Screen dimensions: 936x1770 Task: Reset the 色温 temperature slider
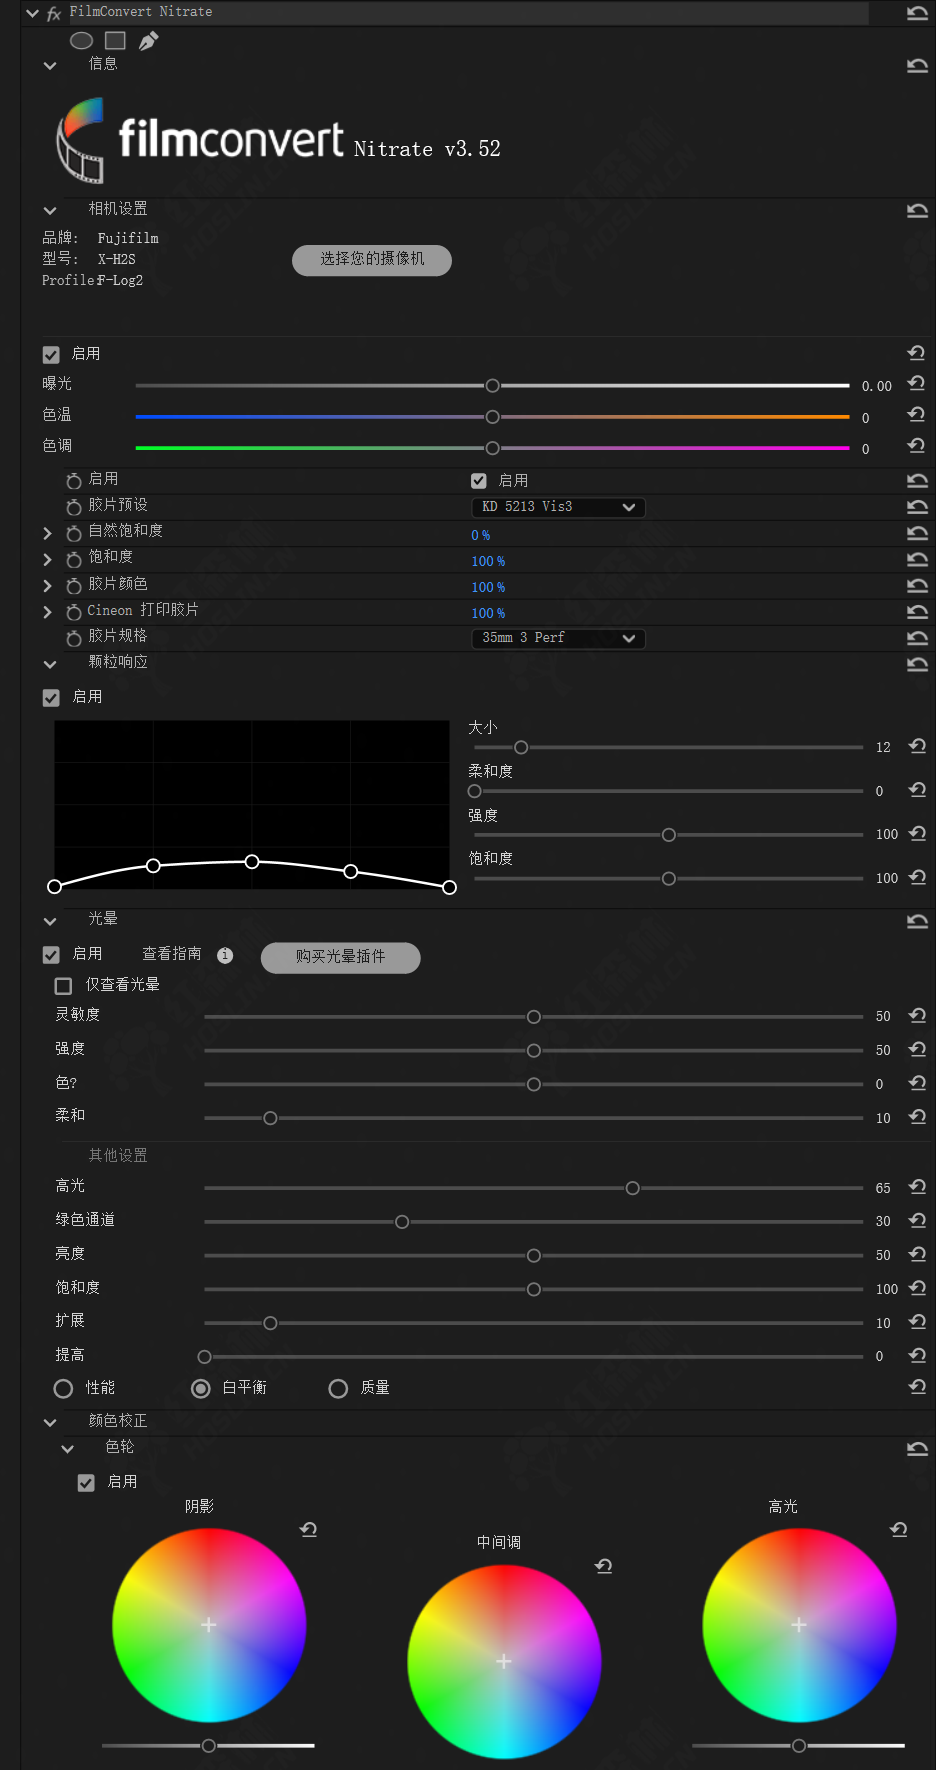click(916, 415)
